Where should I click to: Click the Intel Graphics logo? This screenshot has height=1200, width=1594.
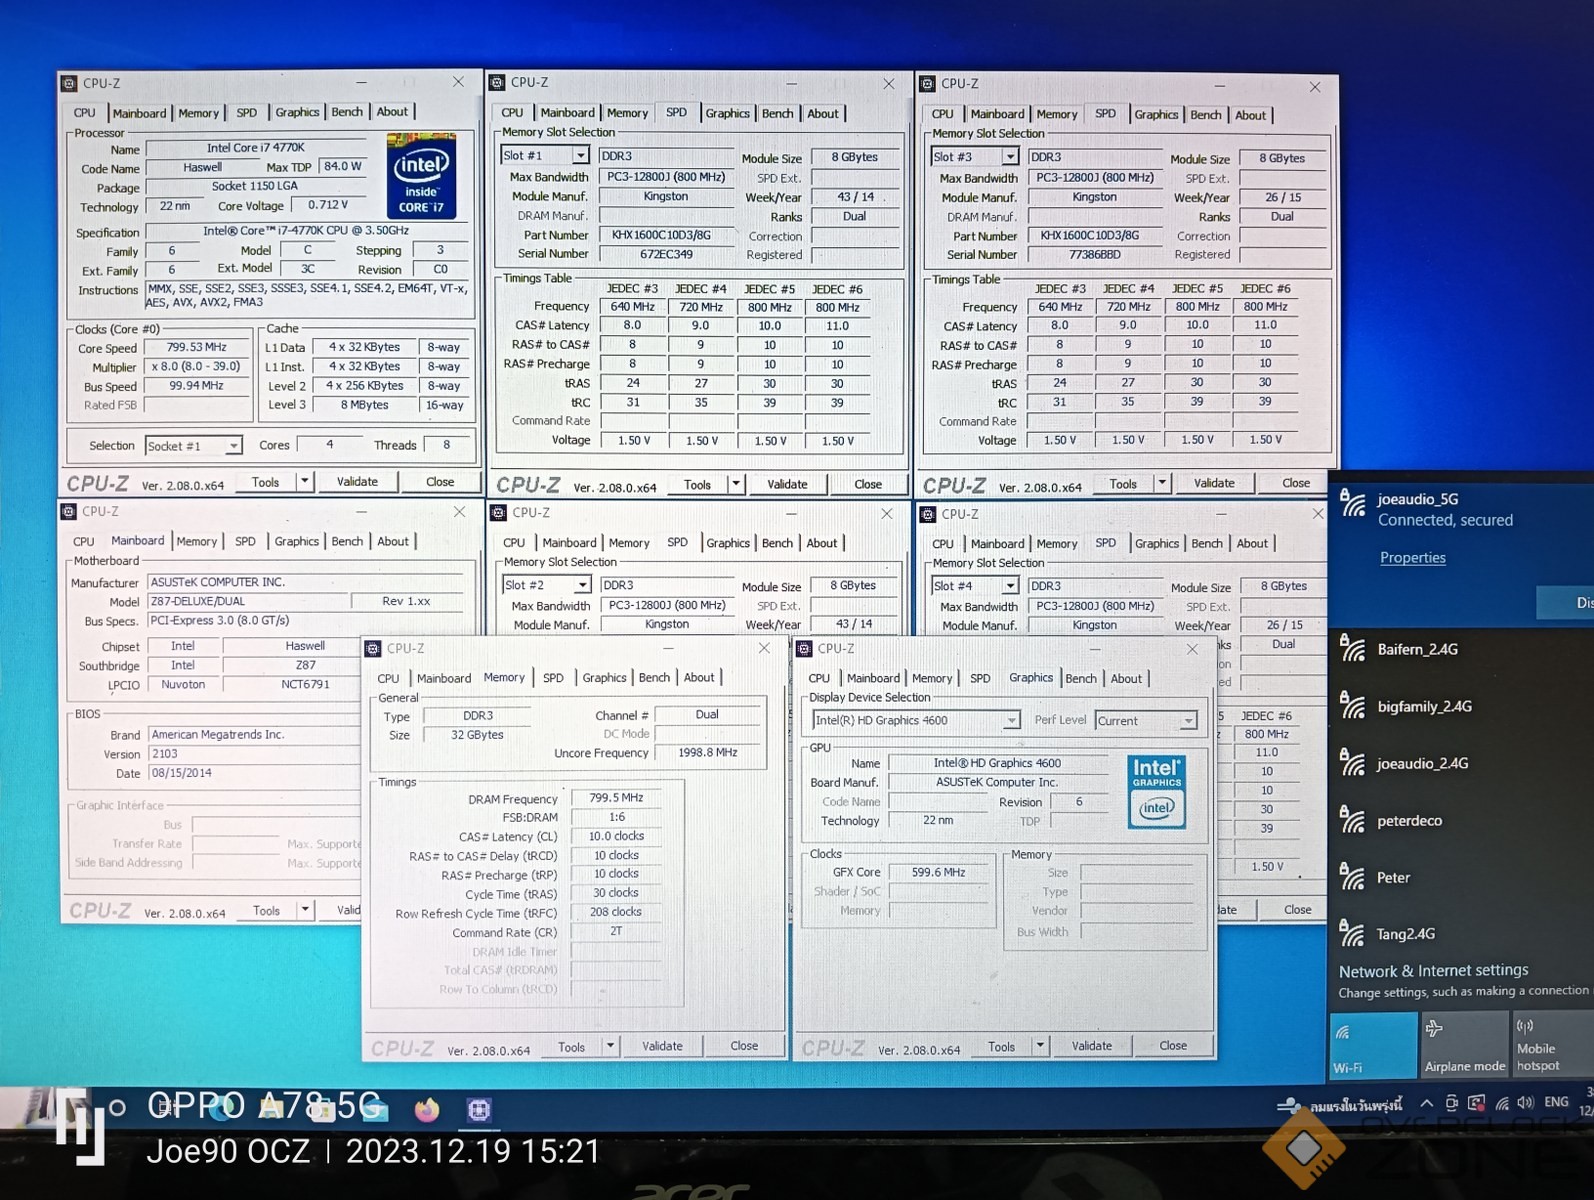tap(1157, 791)
